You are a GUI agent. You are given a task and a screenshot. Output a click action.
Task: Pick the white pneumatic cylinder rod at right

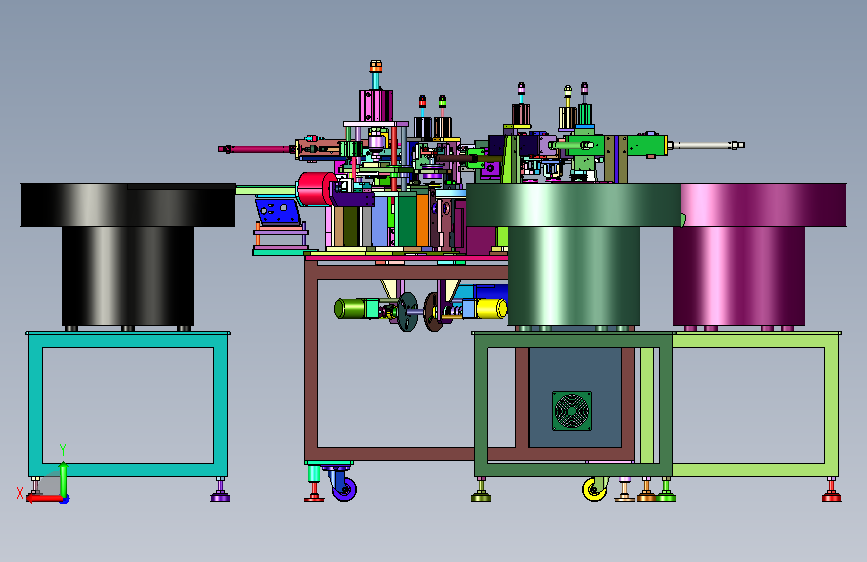[x=706, y=145]
